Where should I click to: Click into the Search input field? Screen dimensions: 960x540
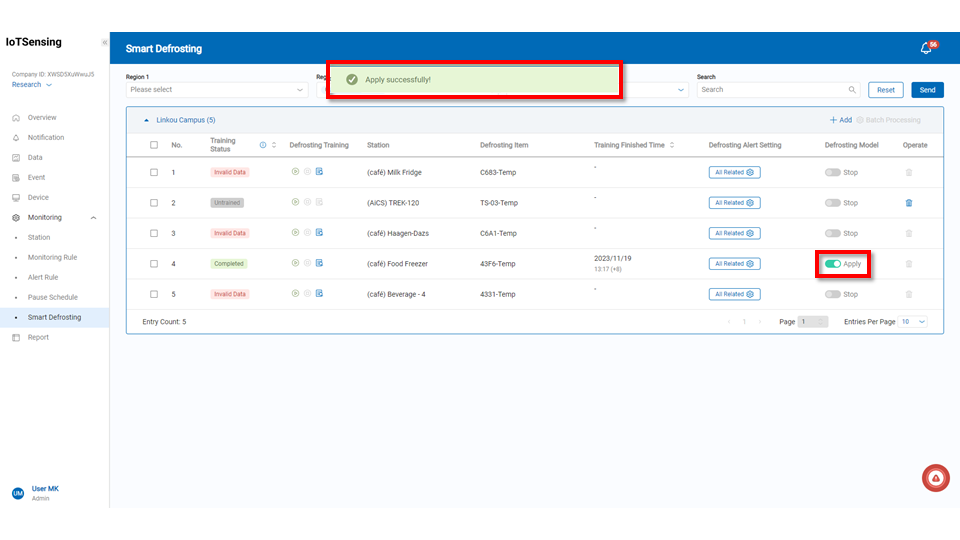(x=770, y=90)
